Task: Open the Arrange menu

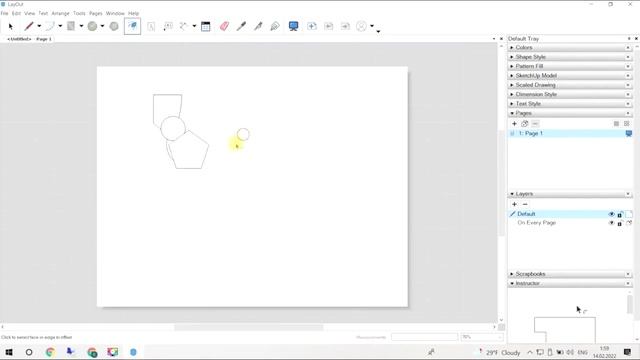Action: (x=60, y=13)
